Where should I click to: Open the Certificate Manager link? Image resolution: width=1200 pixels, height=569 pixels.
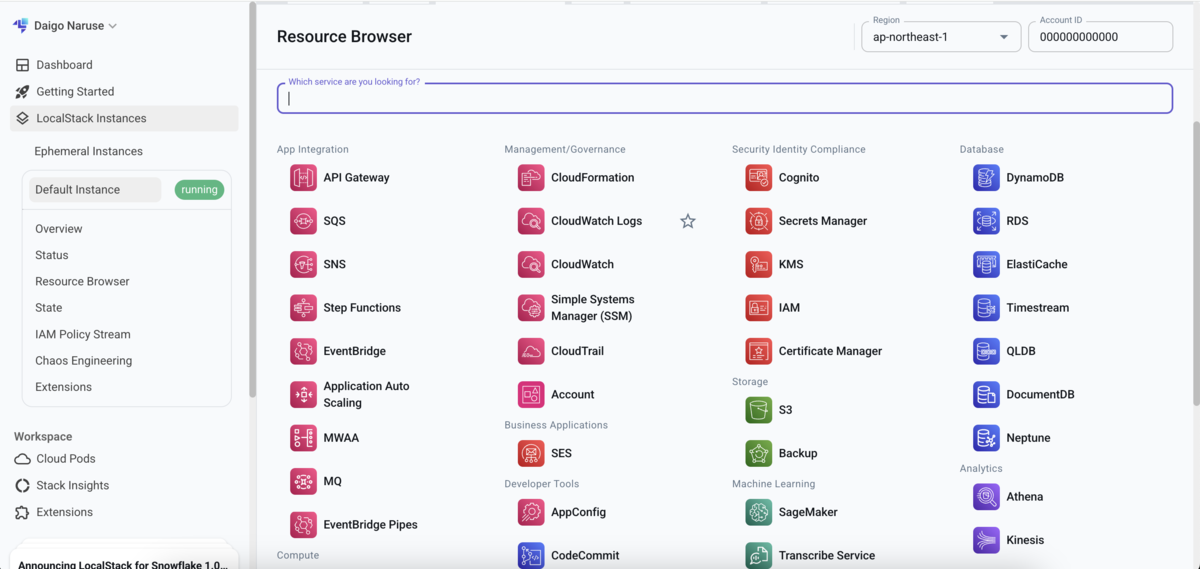click(830, 351)
